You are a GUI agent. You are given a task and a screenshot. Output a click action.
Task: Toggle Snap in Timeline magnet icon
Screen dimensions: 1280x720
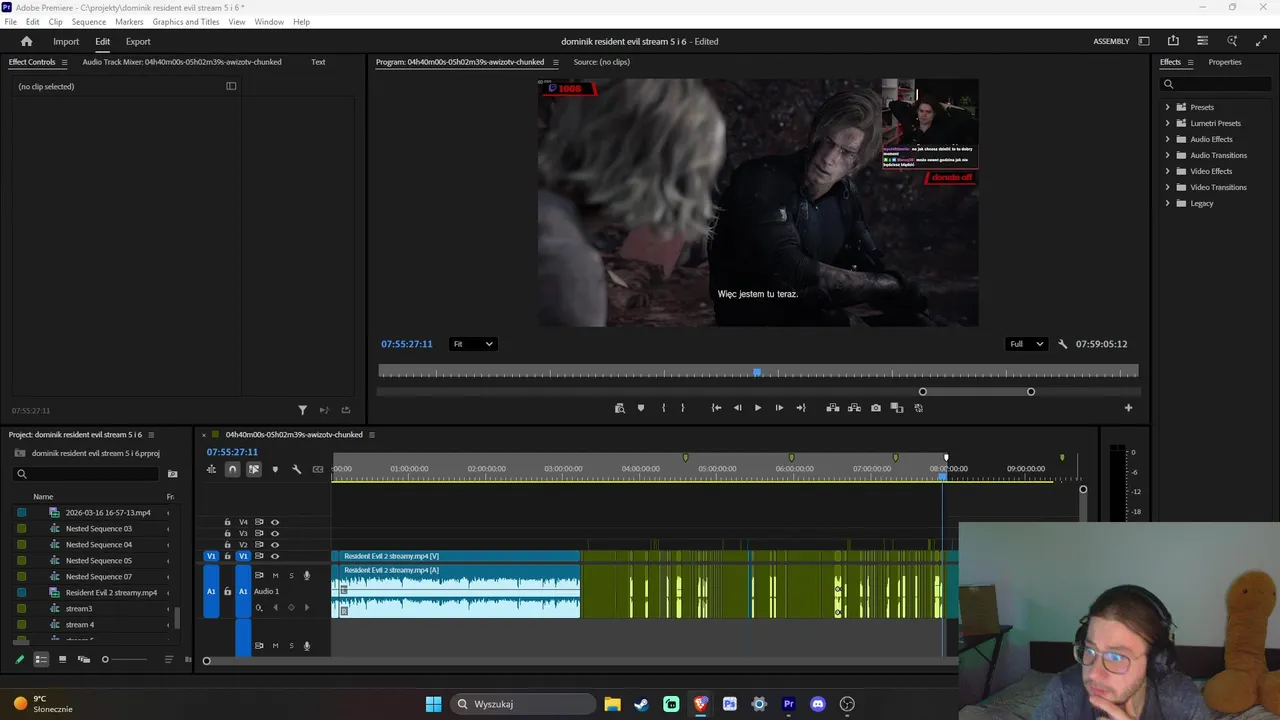click(232, 469)
